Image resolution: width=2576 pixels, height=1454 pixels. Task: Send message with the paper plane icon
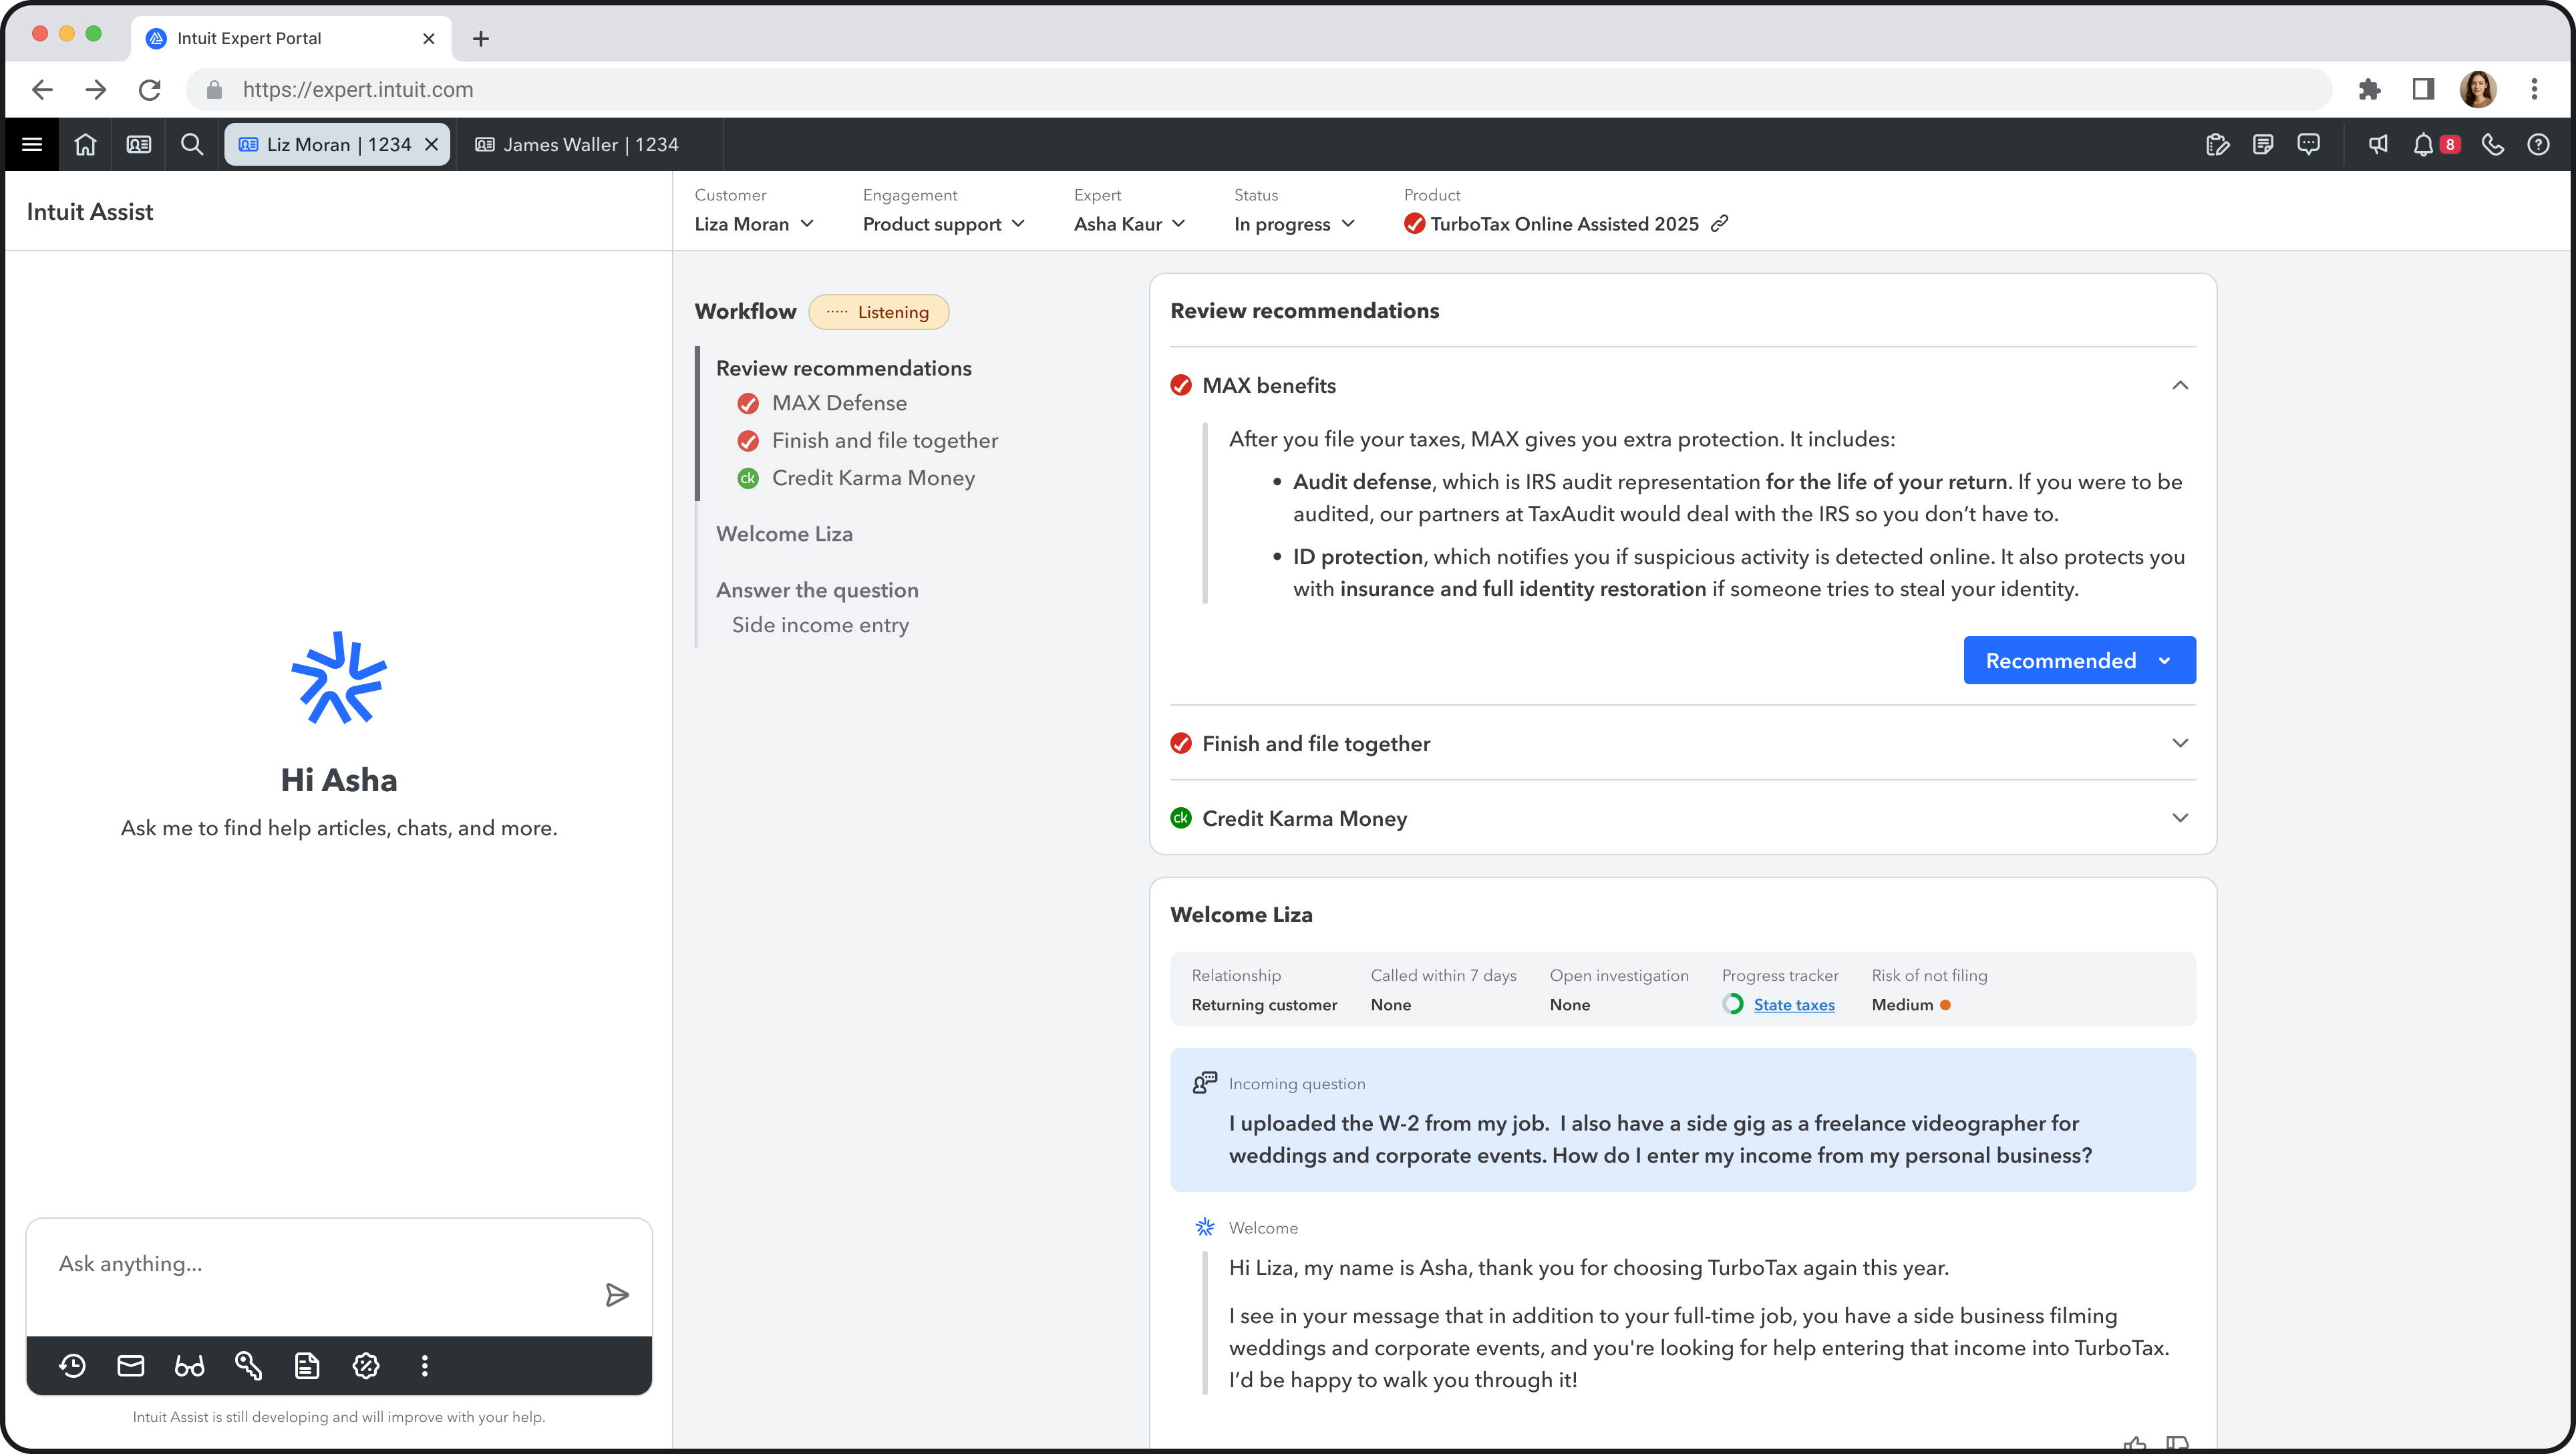click(617, 1295)
